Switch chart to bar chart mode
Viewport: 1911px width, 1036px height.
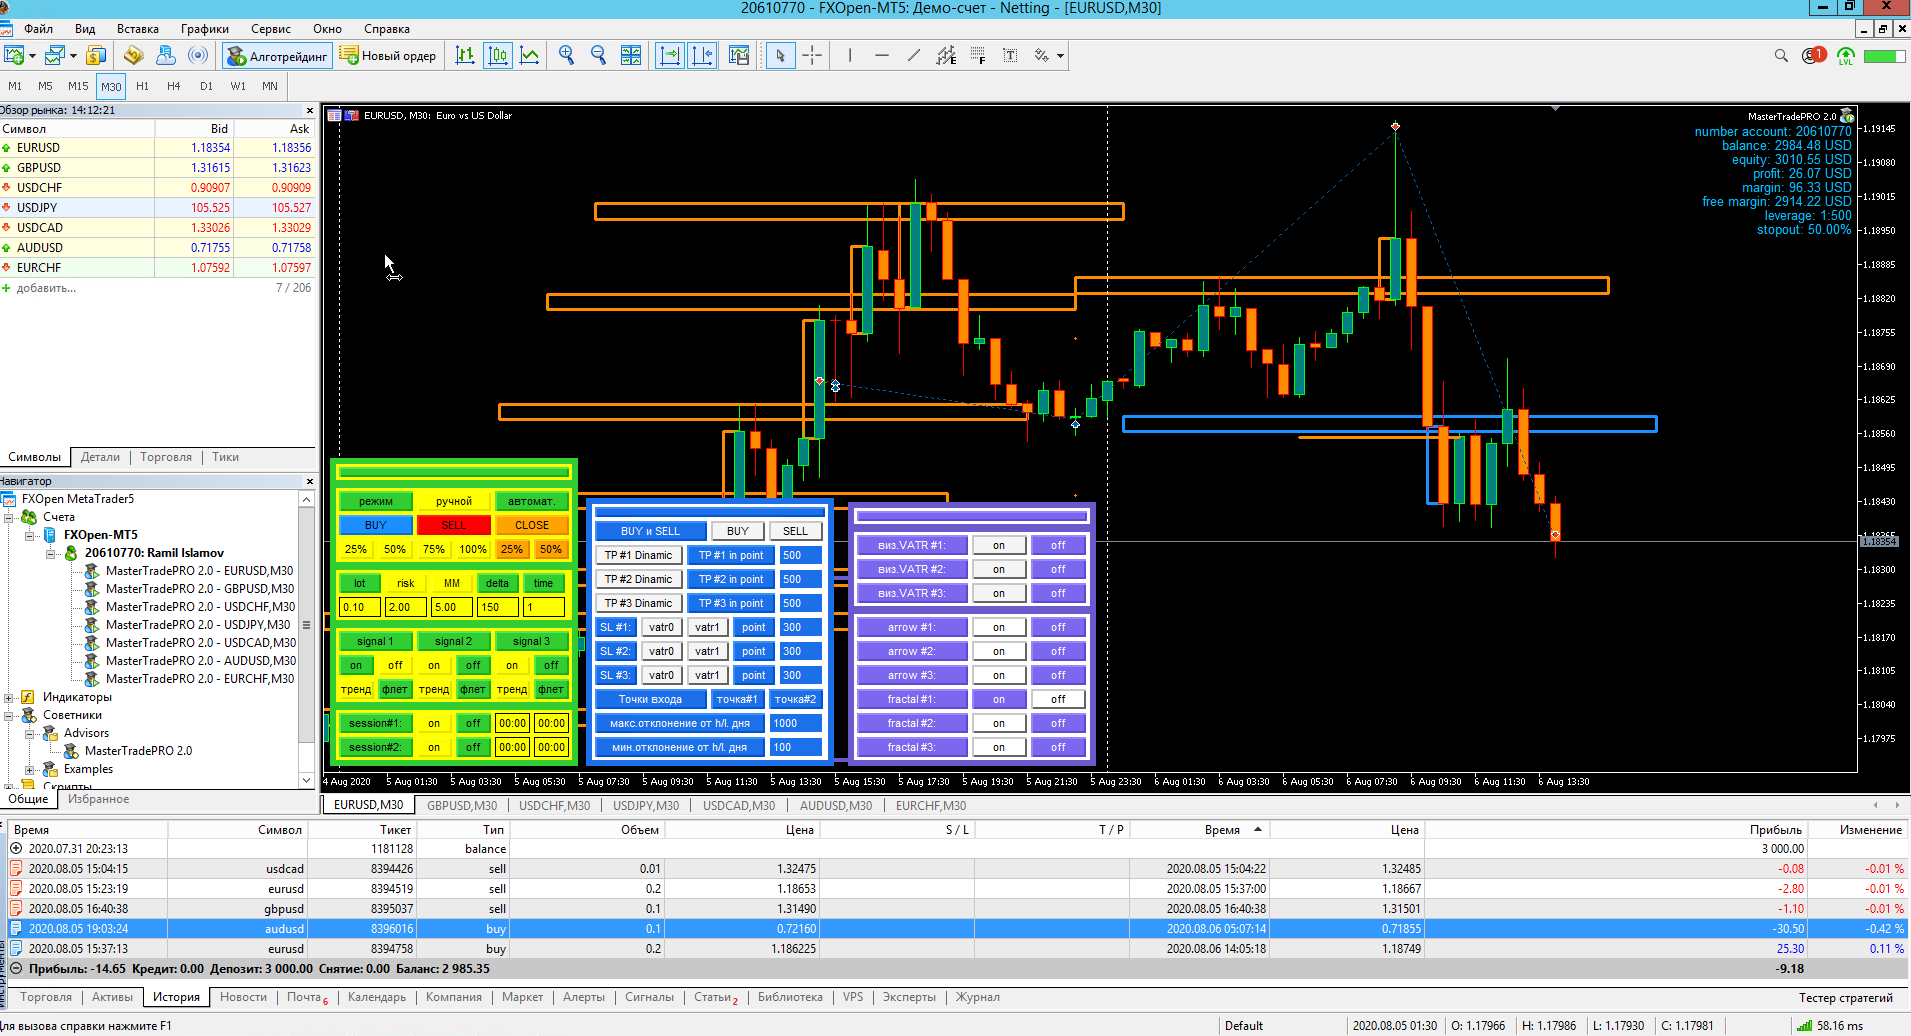(465, 55)
